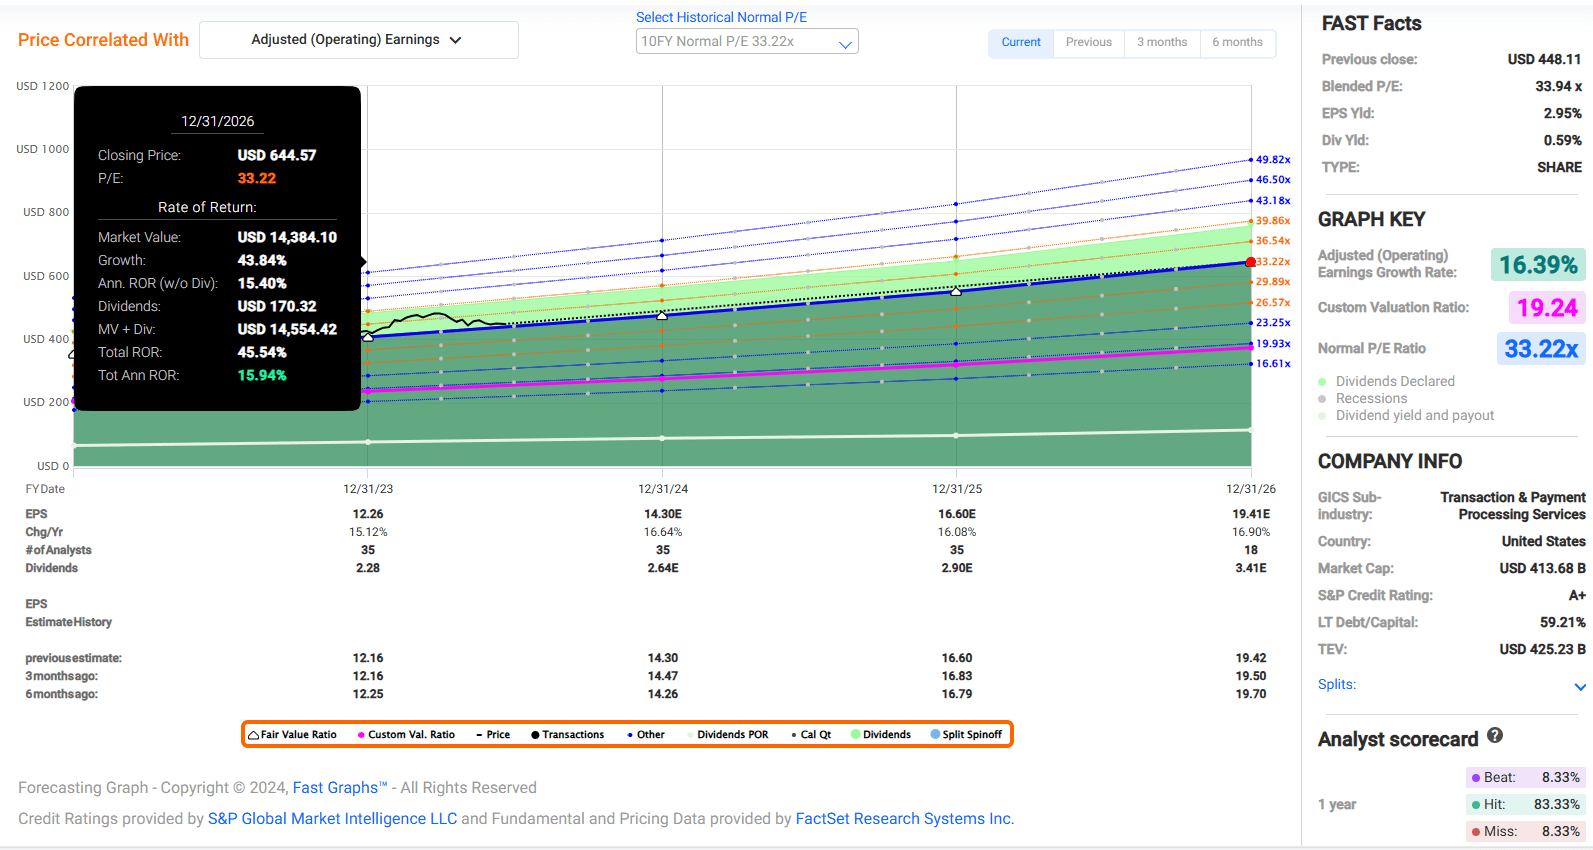The height and width of the screenshot is (850, 1593).
Task: Click the black Transactions legend circle
Action: [535, 735]
